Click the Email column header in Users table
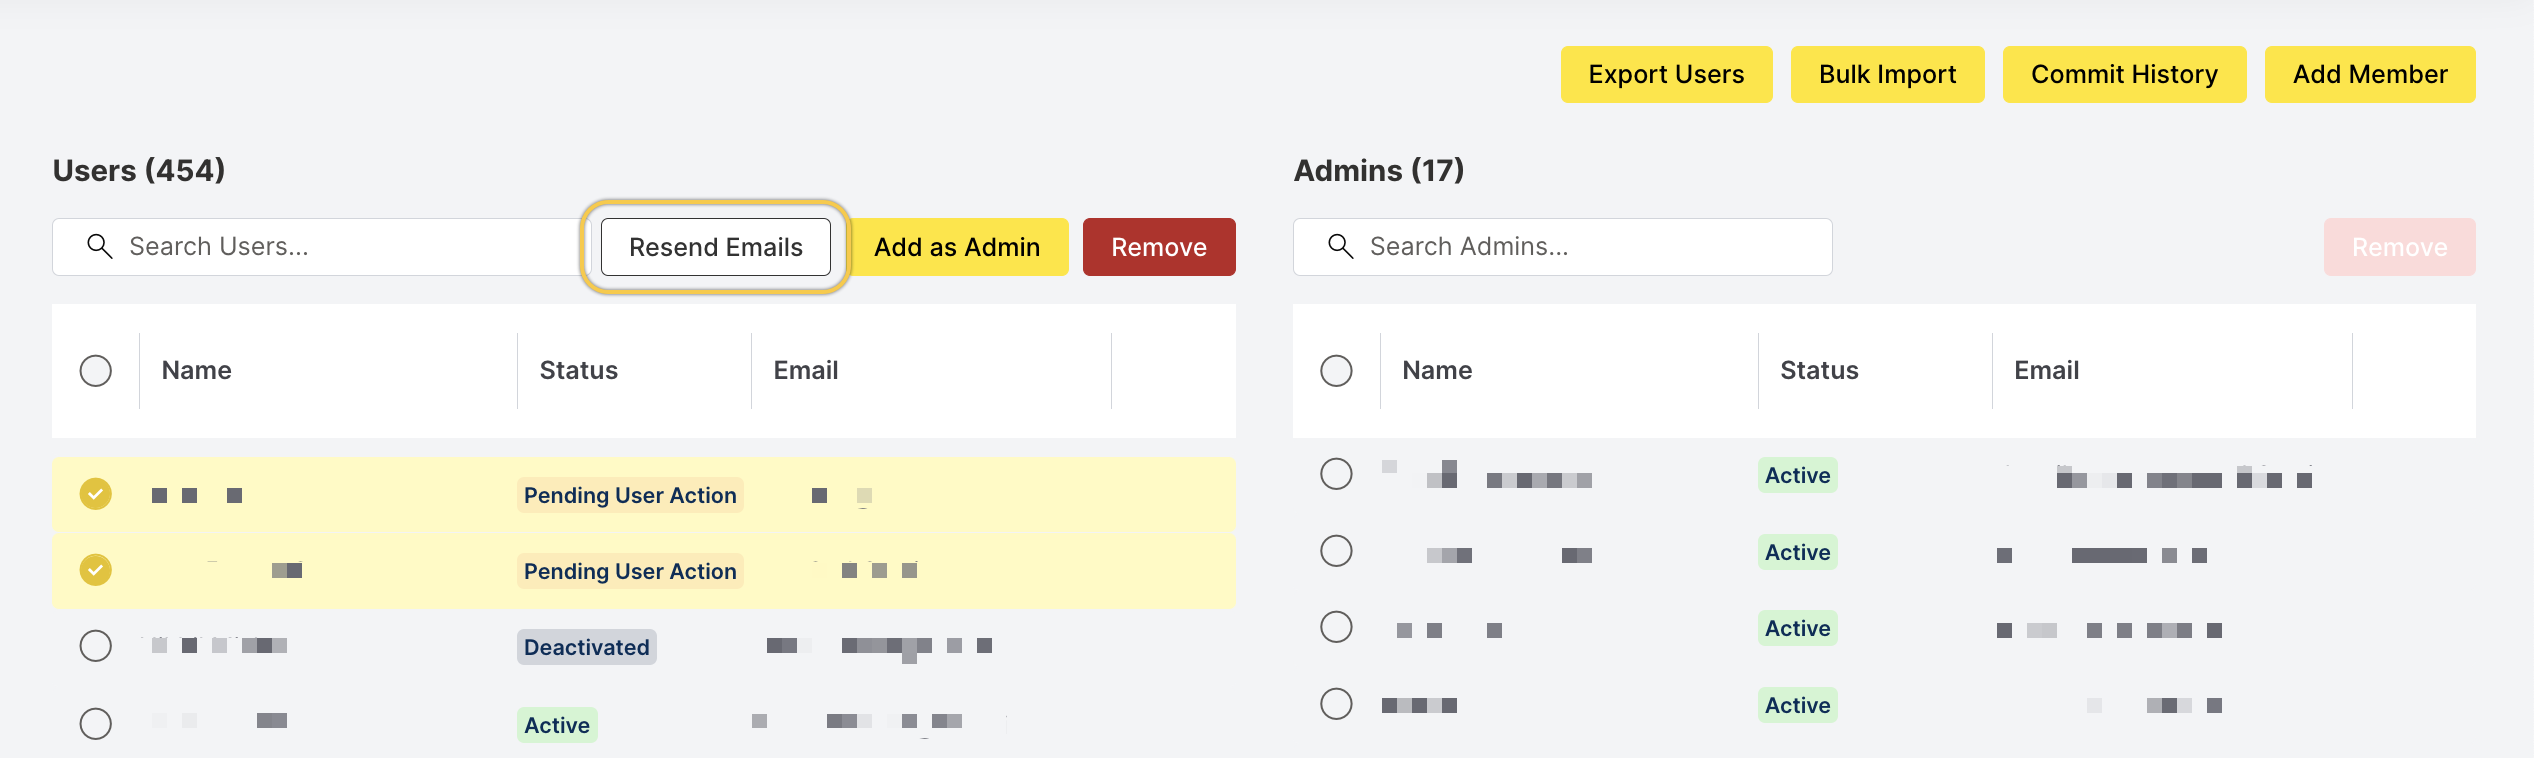 (x=806, y=371)
